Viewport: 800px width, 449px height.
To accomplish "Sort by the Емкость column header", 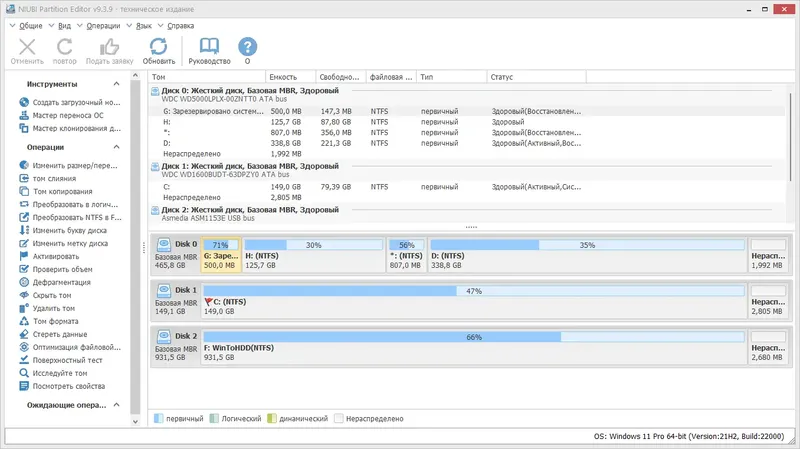I will (291, 77).
